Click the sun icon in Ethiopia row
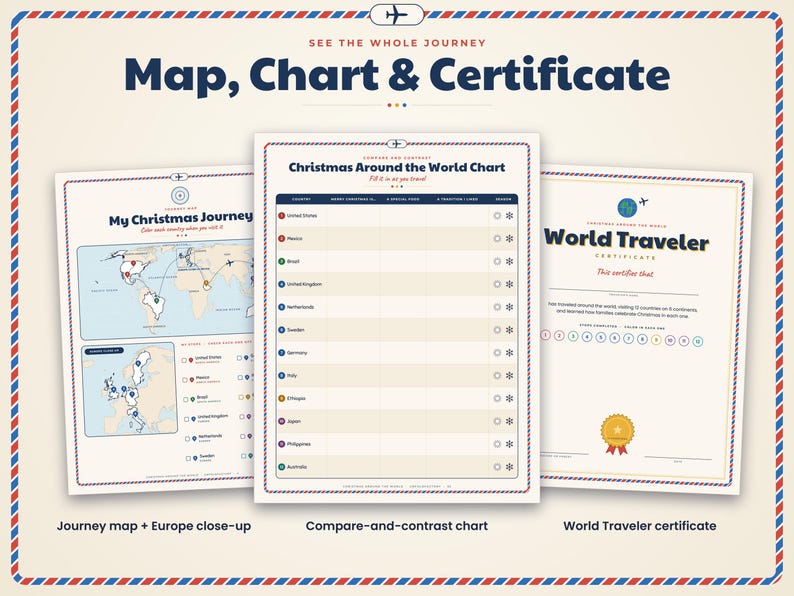Viewport: 794px width, 596px height. click(497, 399)
